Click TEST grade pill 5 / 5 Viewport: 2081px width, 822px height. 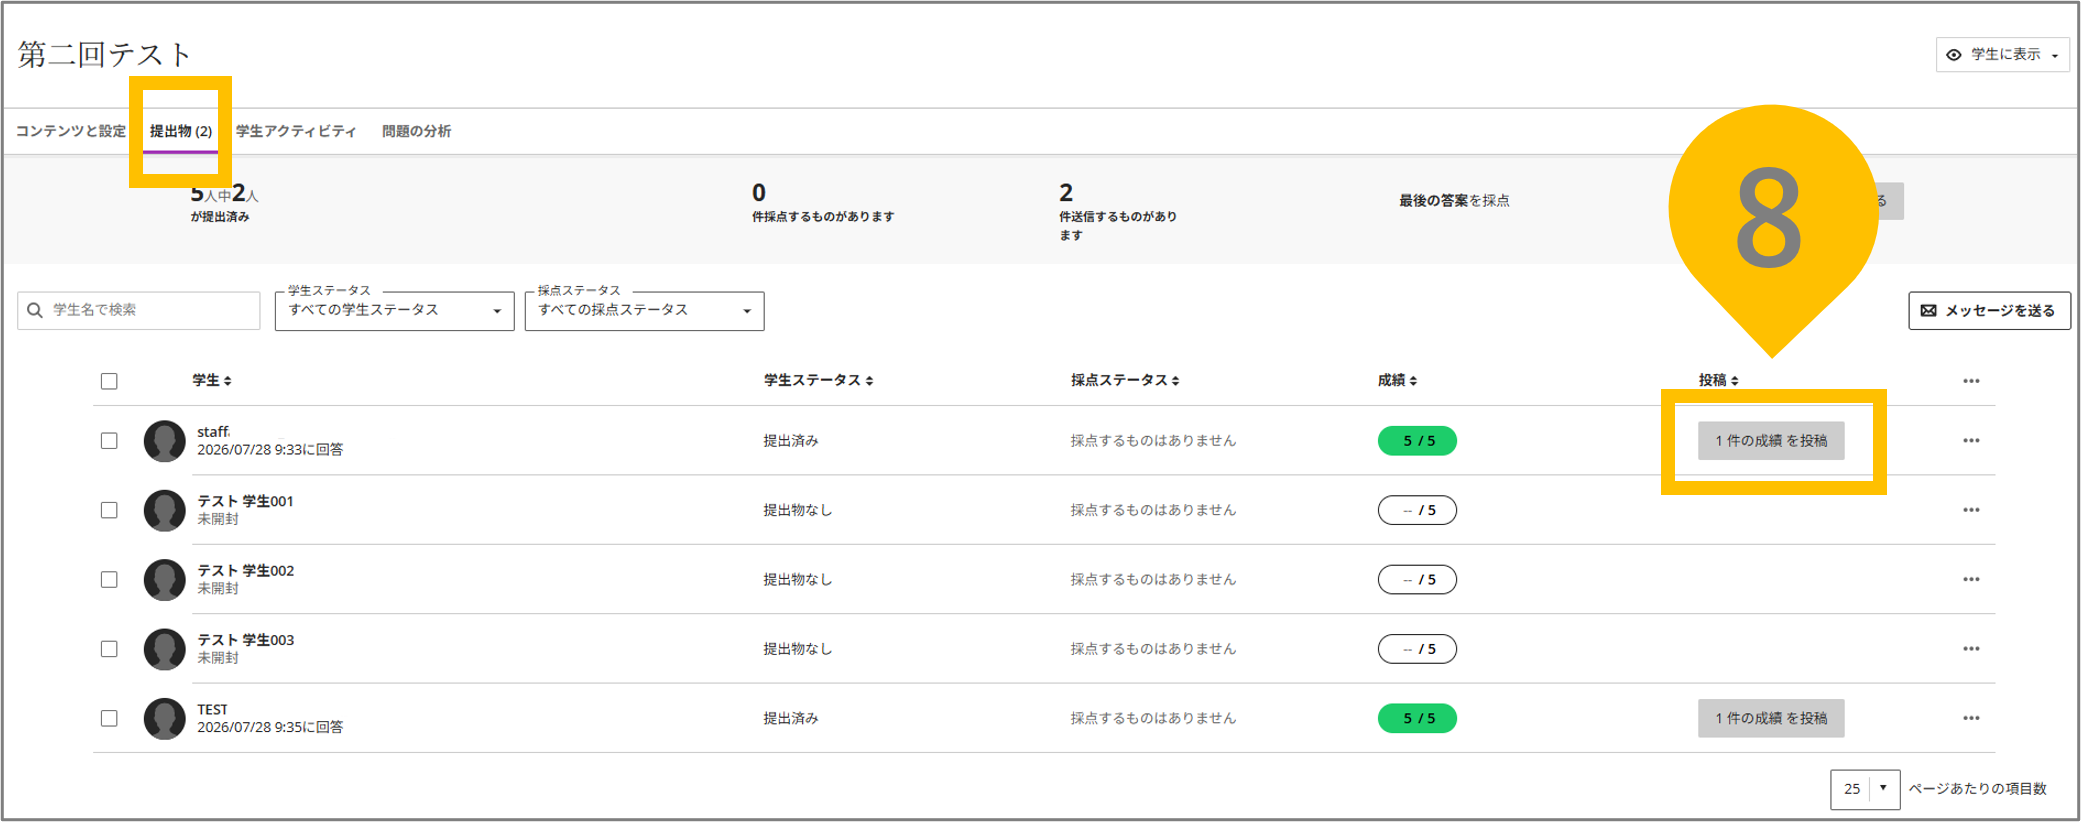click(x=1417, y=718)
